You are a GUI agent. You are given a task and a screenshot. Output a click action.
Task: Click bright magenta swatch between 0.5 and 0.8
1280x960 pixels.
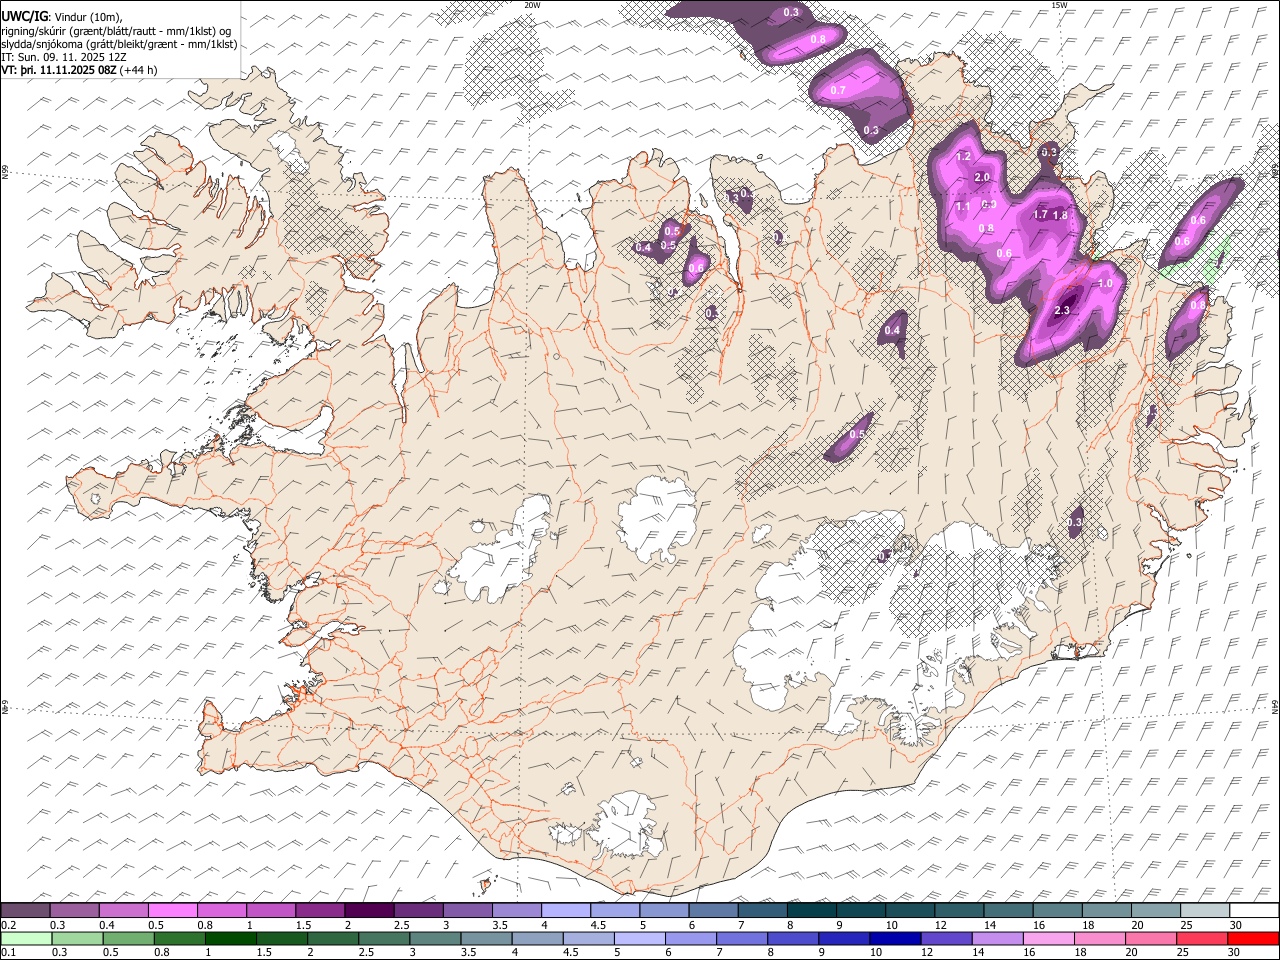pos(172,910)
